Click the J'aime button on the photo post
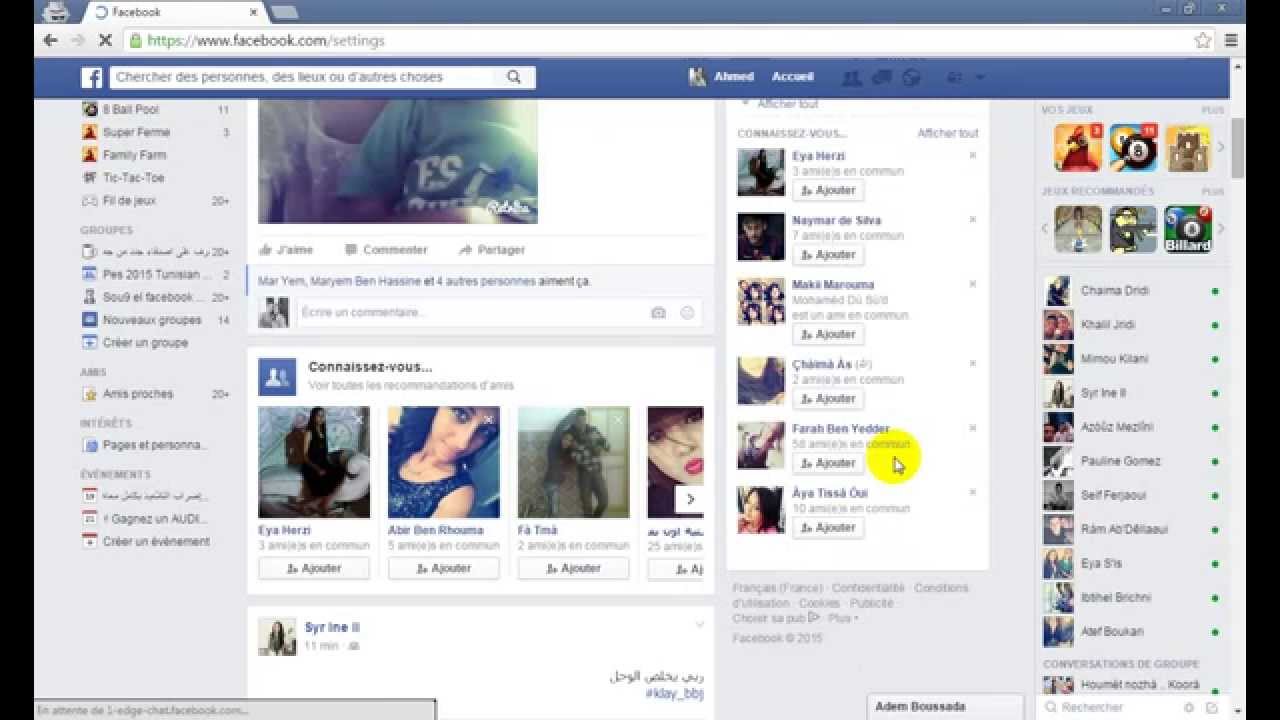 tap(287, 250)
